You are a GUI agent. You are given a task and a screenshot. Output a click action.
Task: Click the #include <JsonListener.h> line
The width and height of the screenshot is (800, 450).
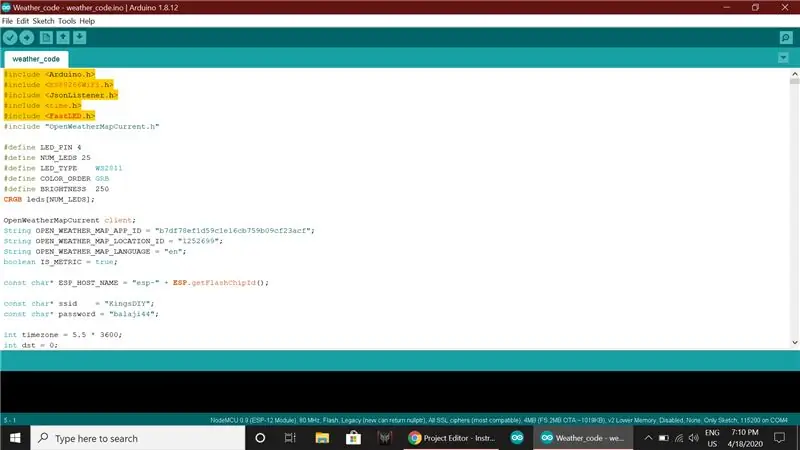point(61,95)
